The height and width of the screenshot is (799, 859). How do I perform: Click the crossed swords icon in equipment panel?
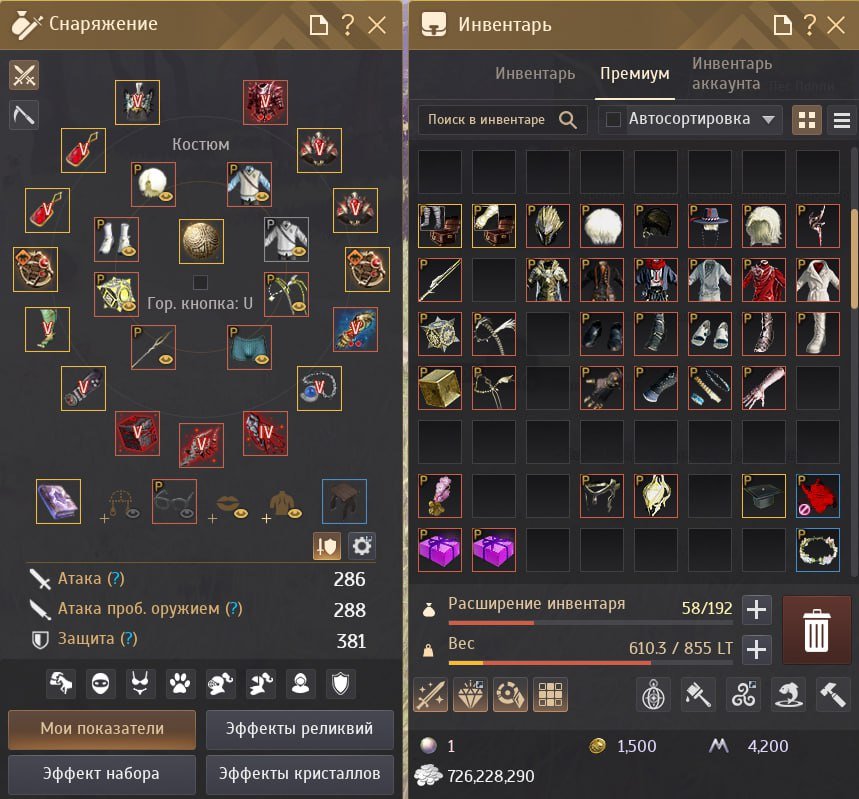click(24, 75)
